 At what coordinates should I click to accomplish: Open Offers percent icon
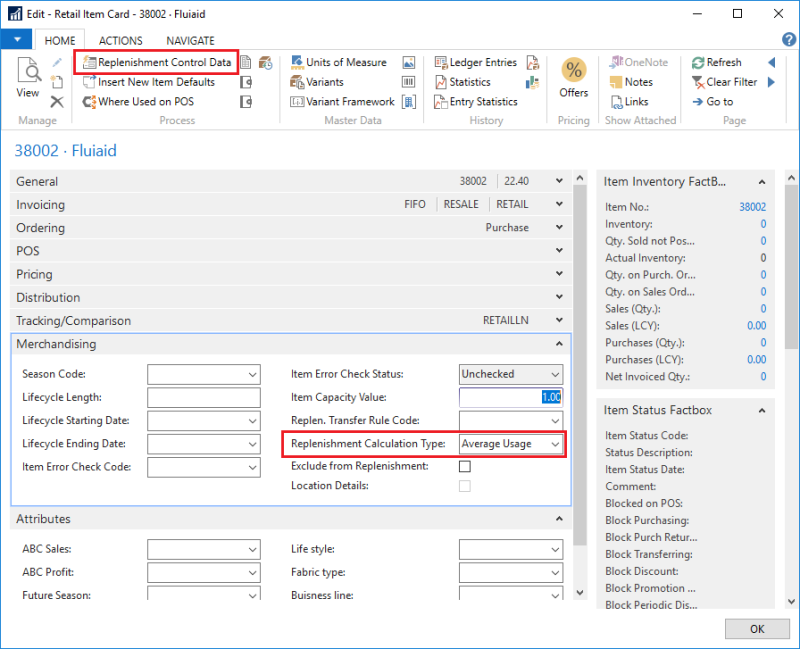574,78
